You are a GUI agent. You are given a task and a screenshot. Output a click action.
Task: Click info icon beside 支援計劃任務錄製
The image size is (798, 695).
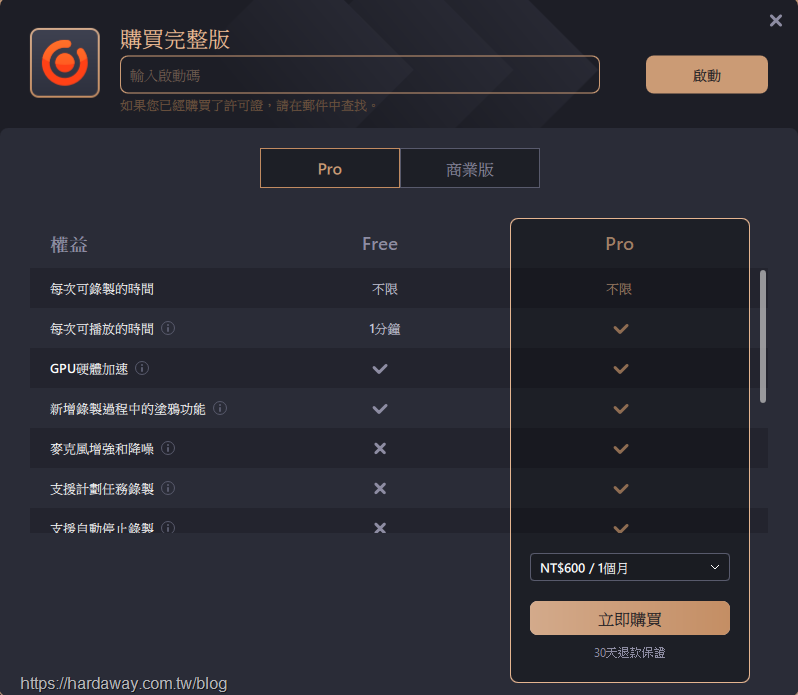click(x=168, y=488)
